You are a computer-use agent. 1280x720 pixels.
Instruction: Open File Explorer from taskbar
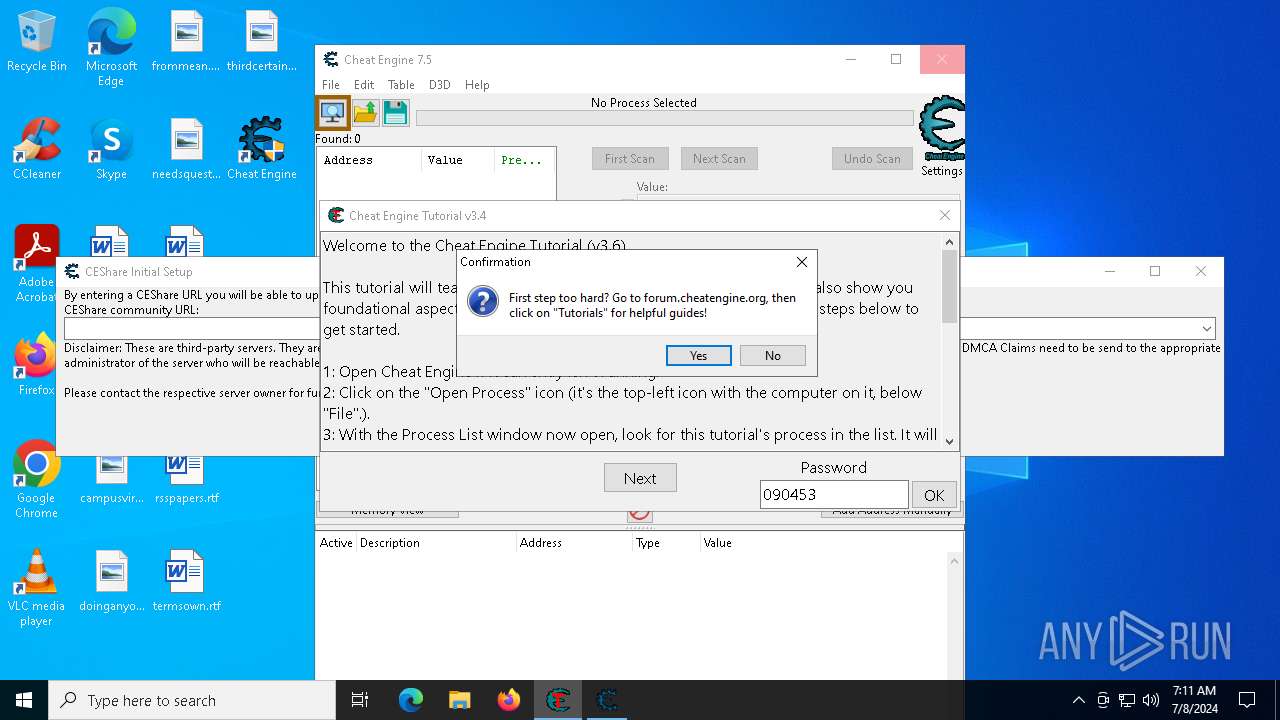(x=459, y=700)
